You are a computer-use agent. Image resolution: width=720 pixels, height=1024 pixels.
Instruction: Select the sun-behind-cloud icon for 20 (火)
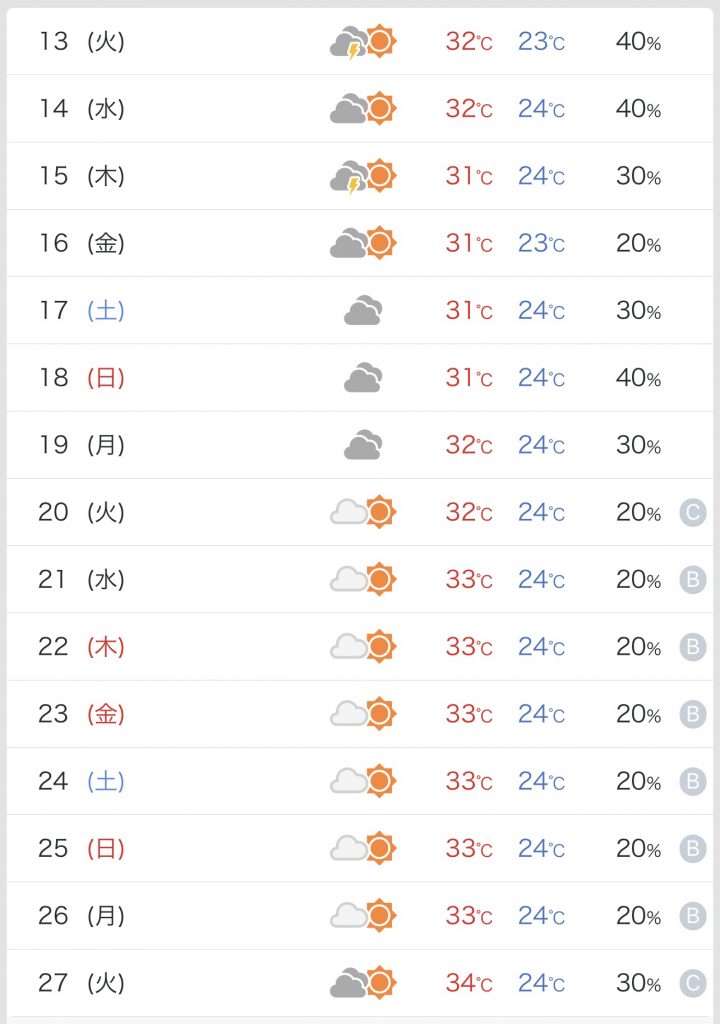pos(363,512)
